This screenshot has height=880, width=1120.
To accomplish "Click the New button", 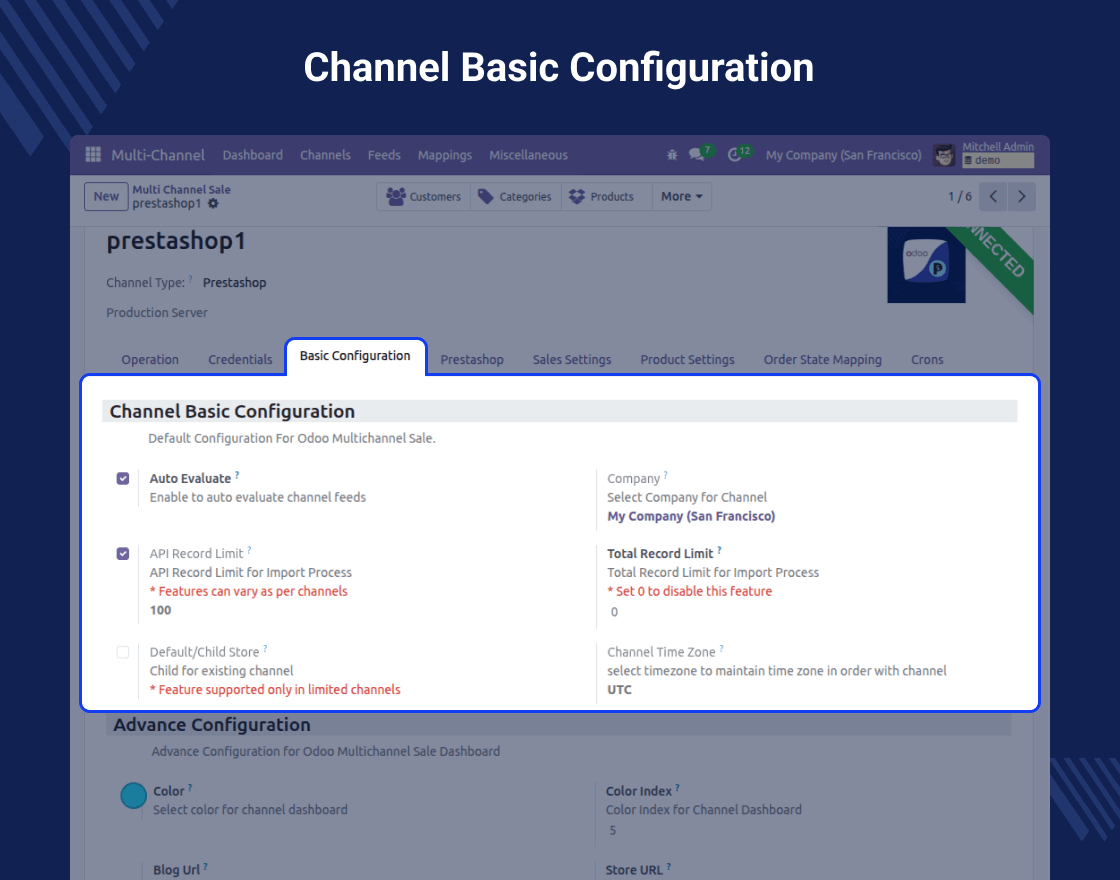I will coord(106,196).
